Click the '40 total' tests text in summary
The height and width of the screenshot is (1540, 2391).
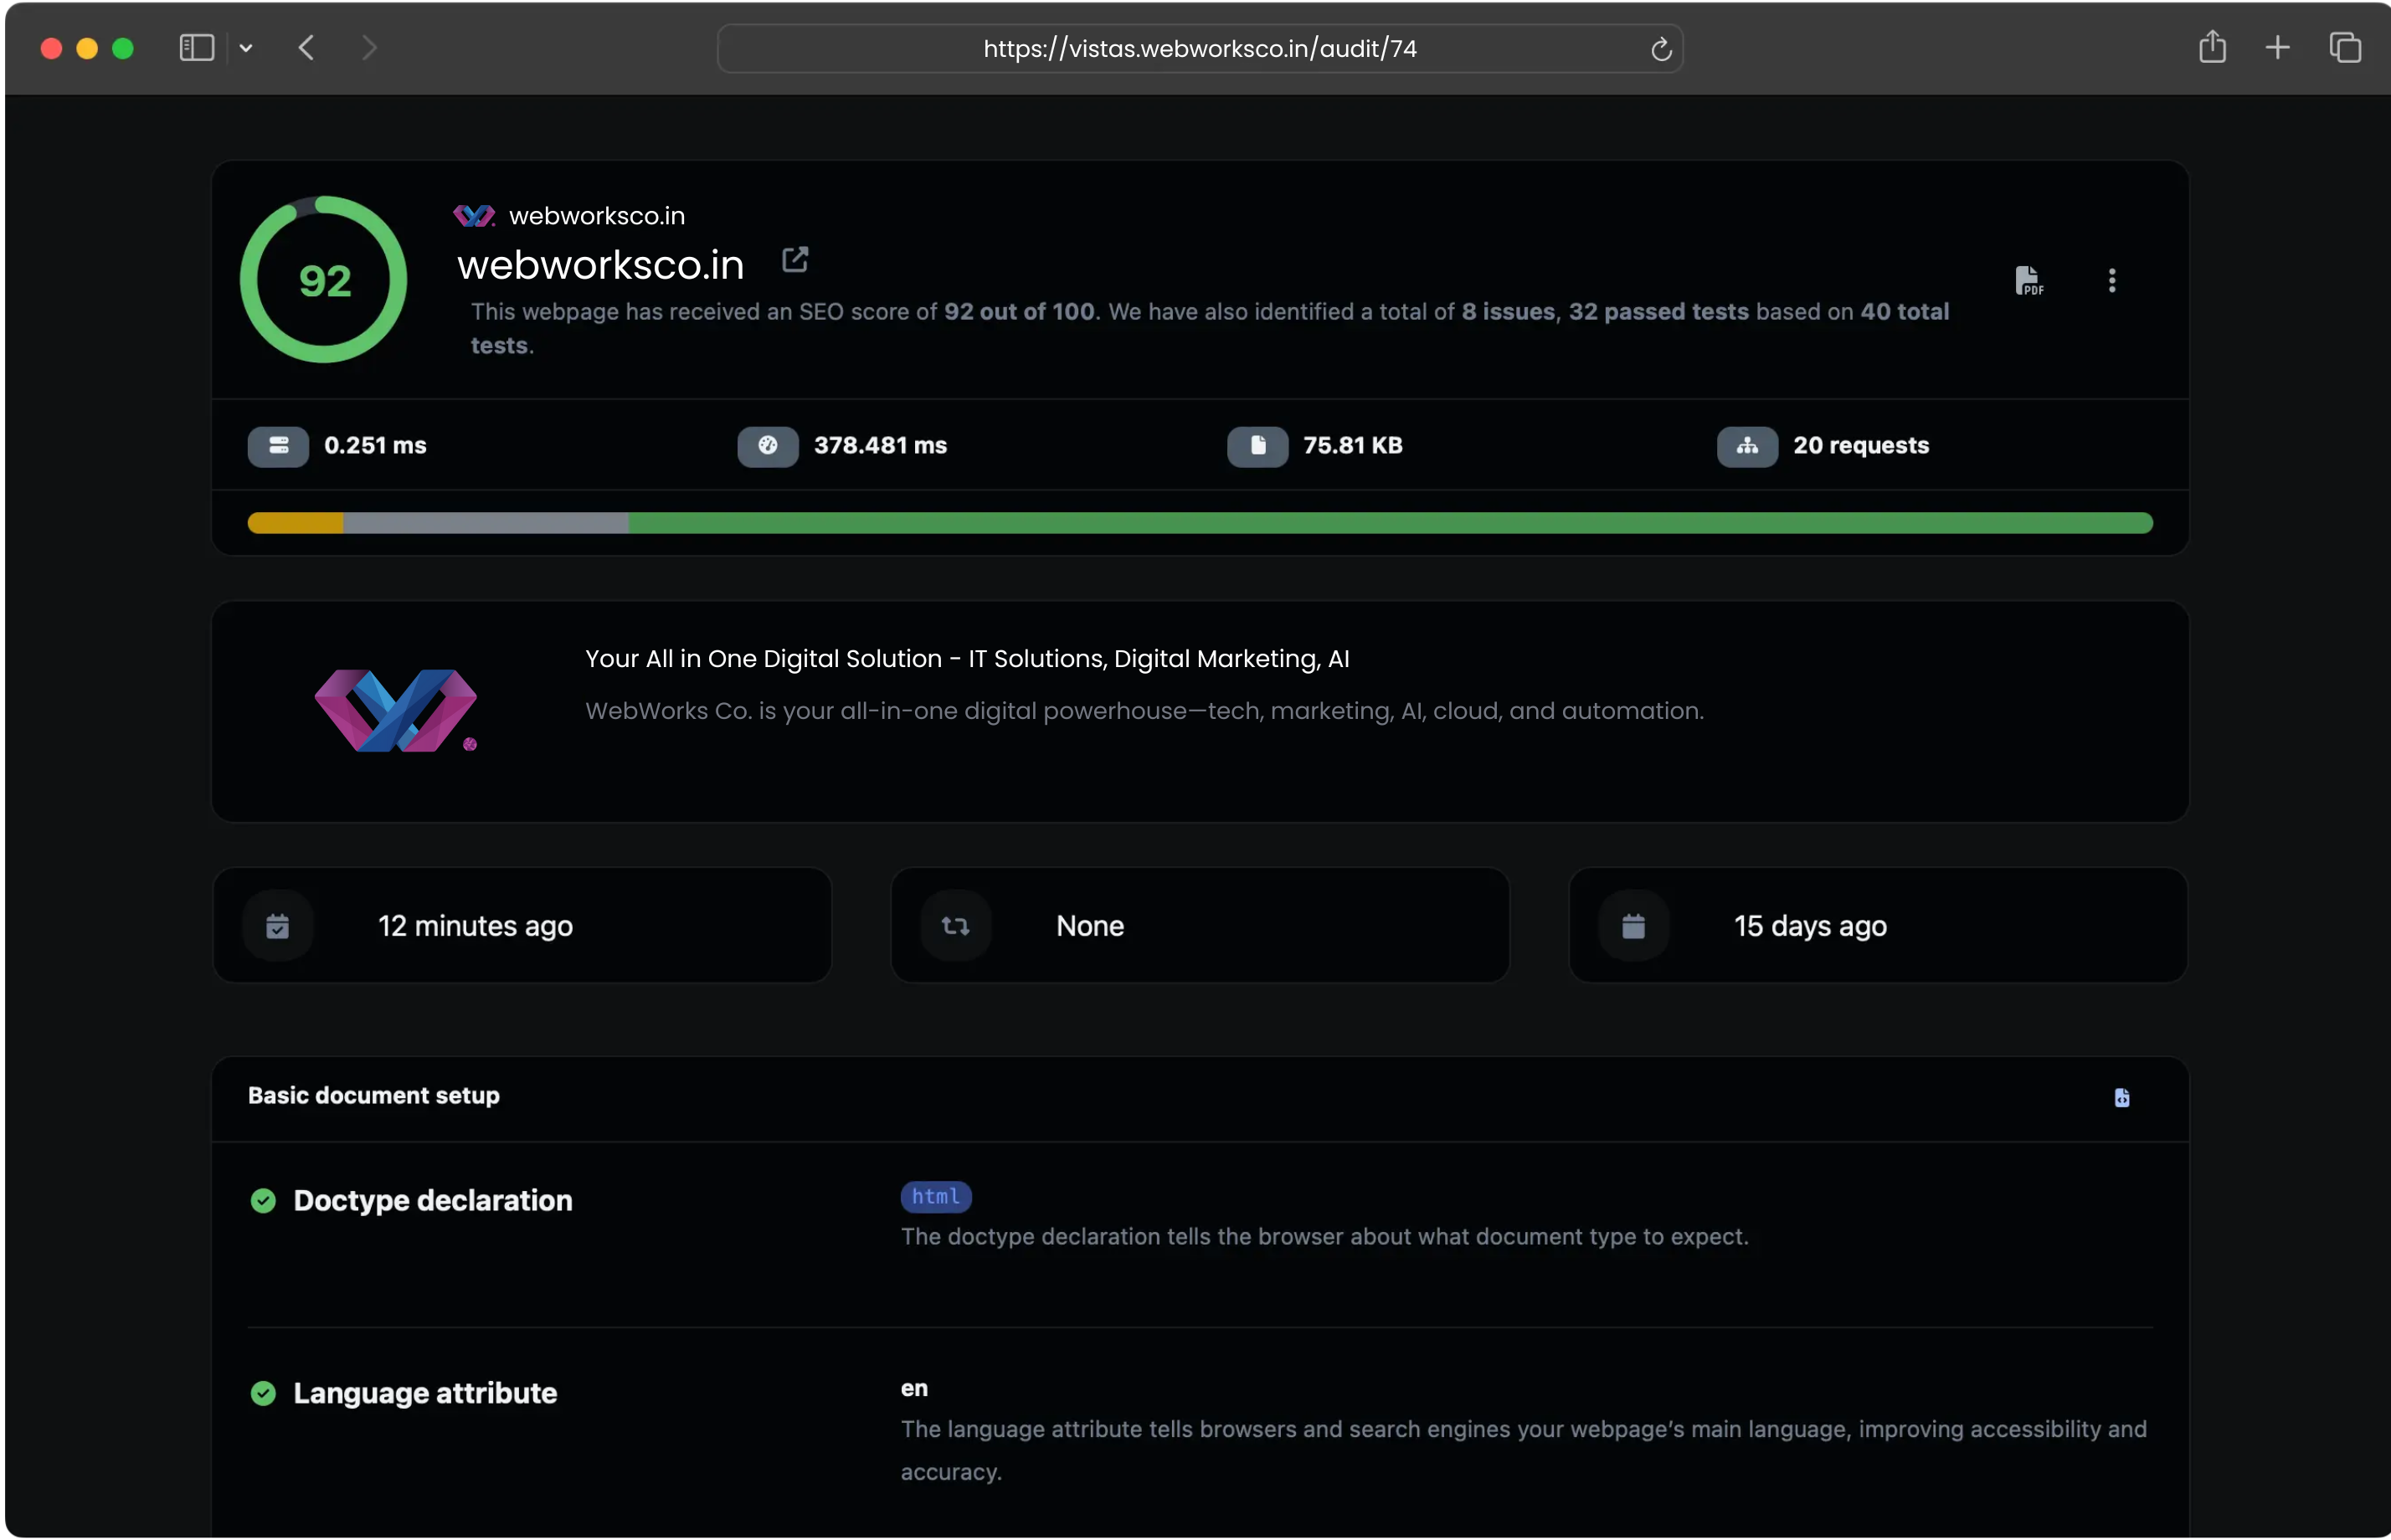1903,311
